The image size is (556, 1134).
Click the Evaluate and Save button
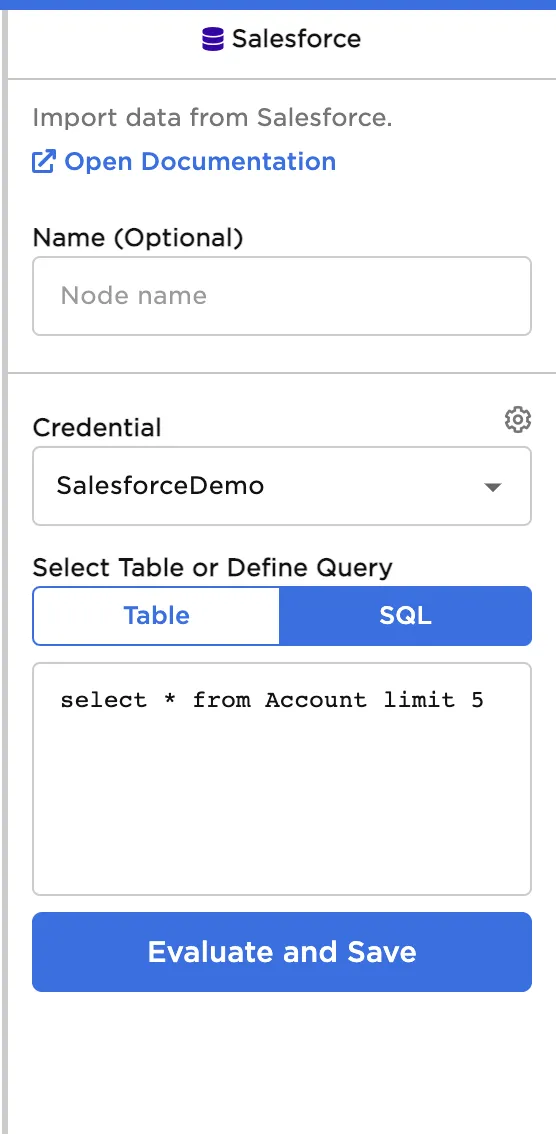click(x=282, y=952)
